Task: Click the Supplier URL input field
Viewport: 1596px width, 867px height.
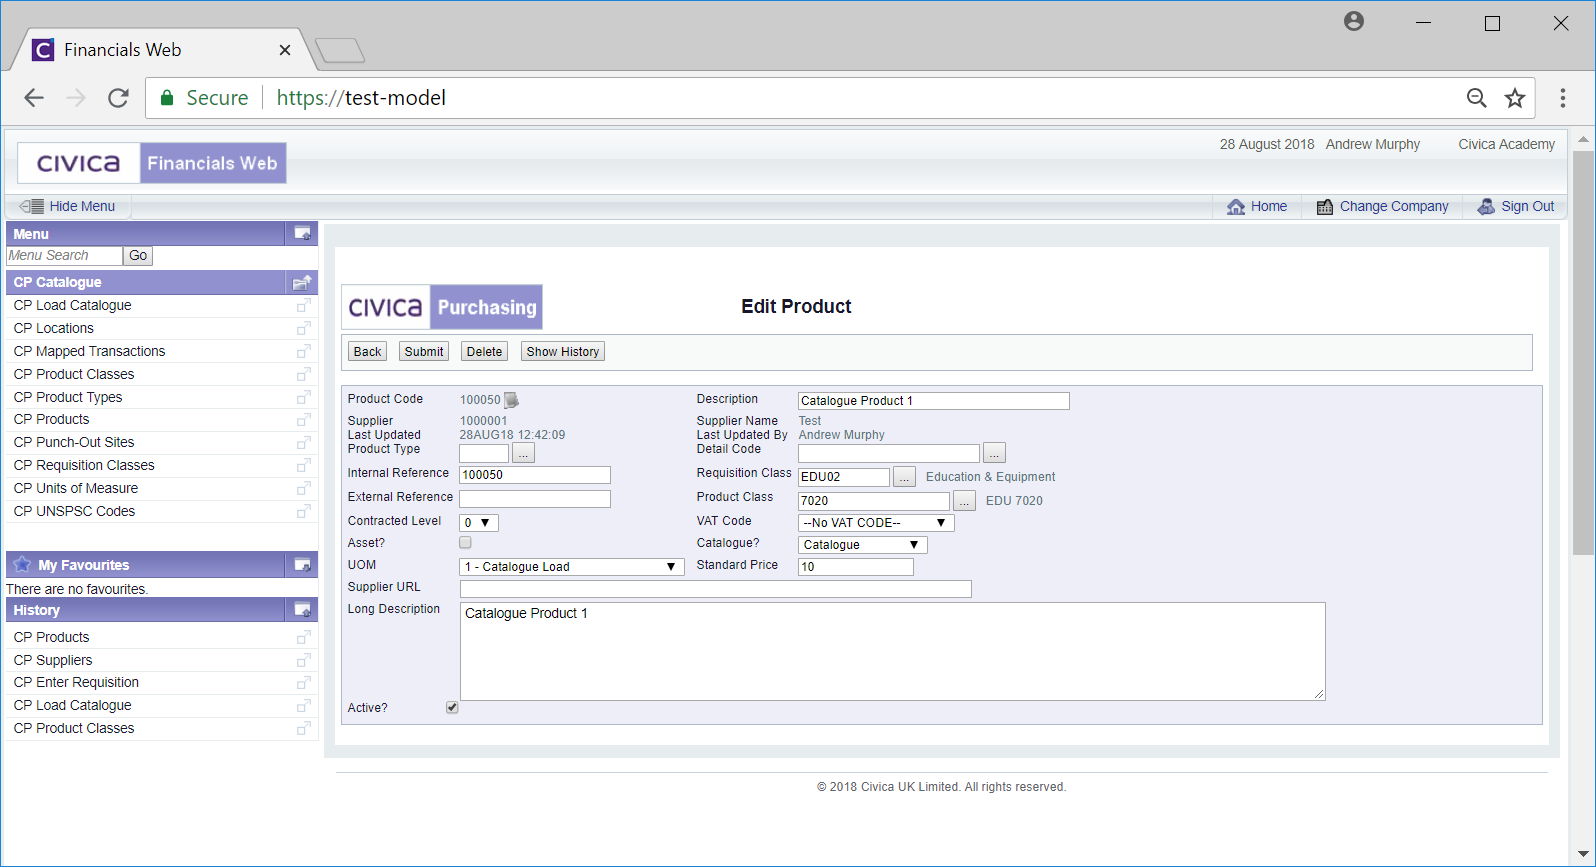Action: tap(716, 589)
